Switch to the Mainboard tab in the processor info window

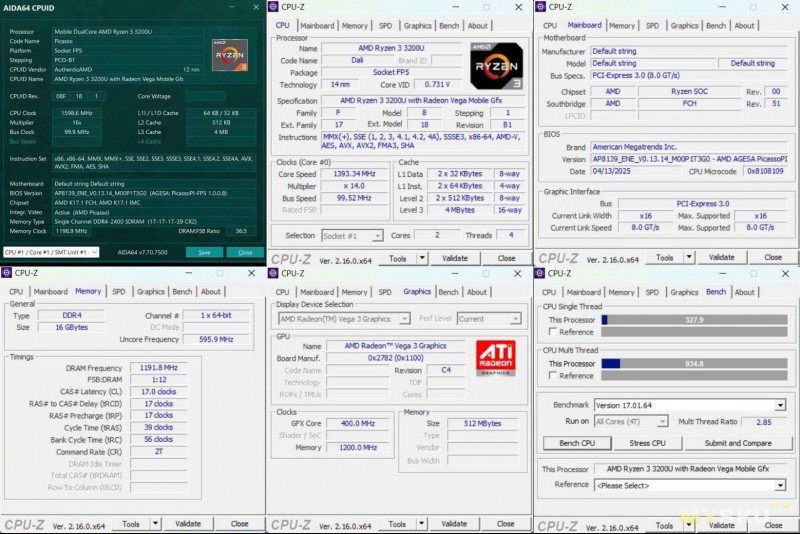[x=317, y=26]
